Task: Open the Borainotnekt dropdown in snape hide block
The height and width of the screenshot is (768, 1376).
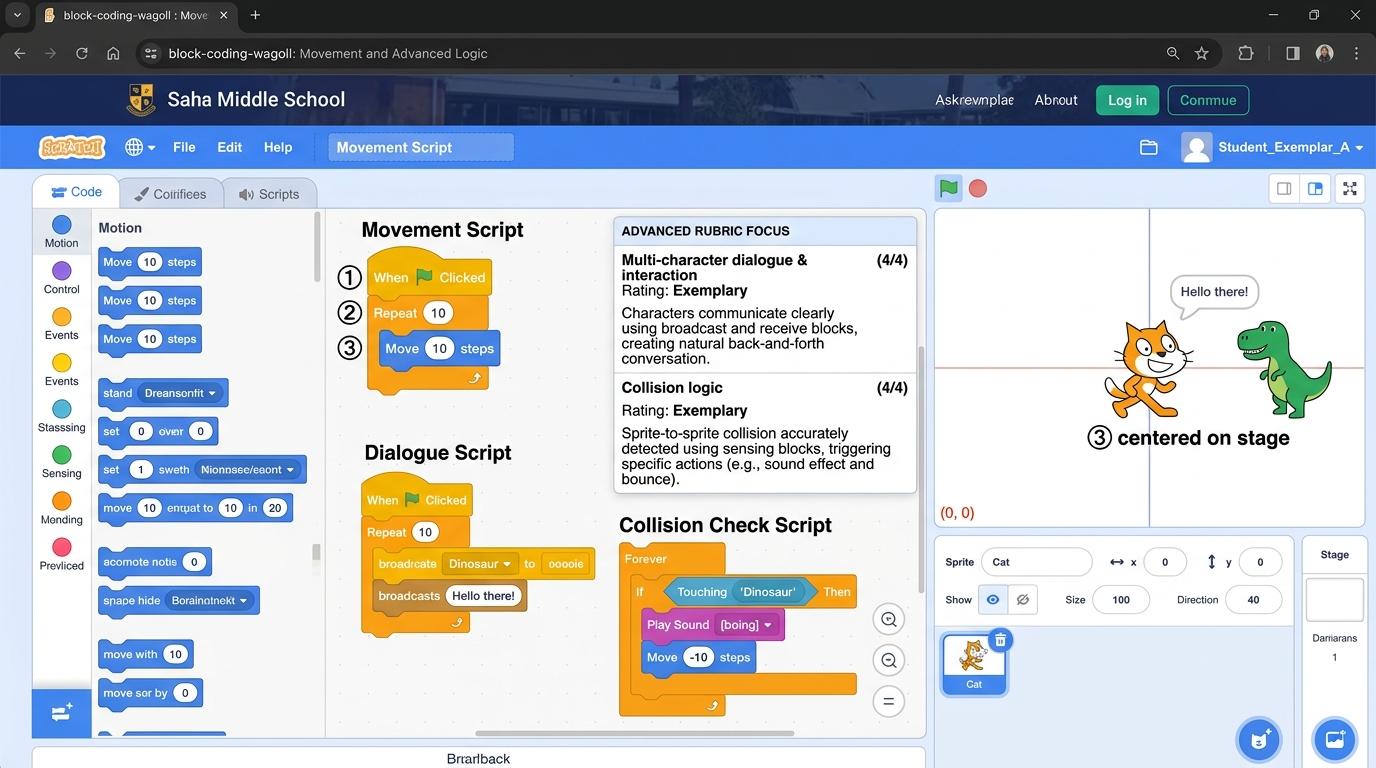Action: click(210, 600)
